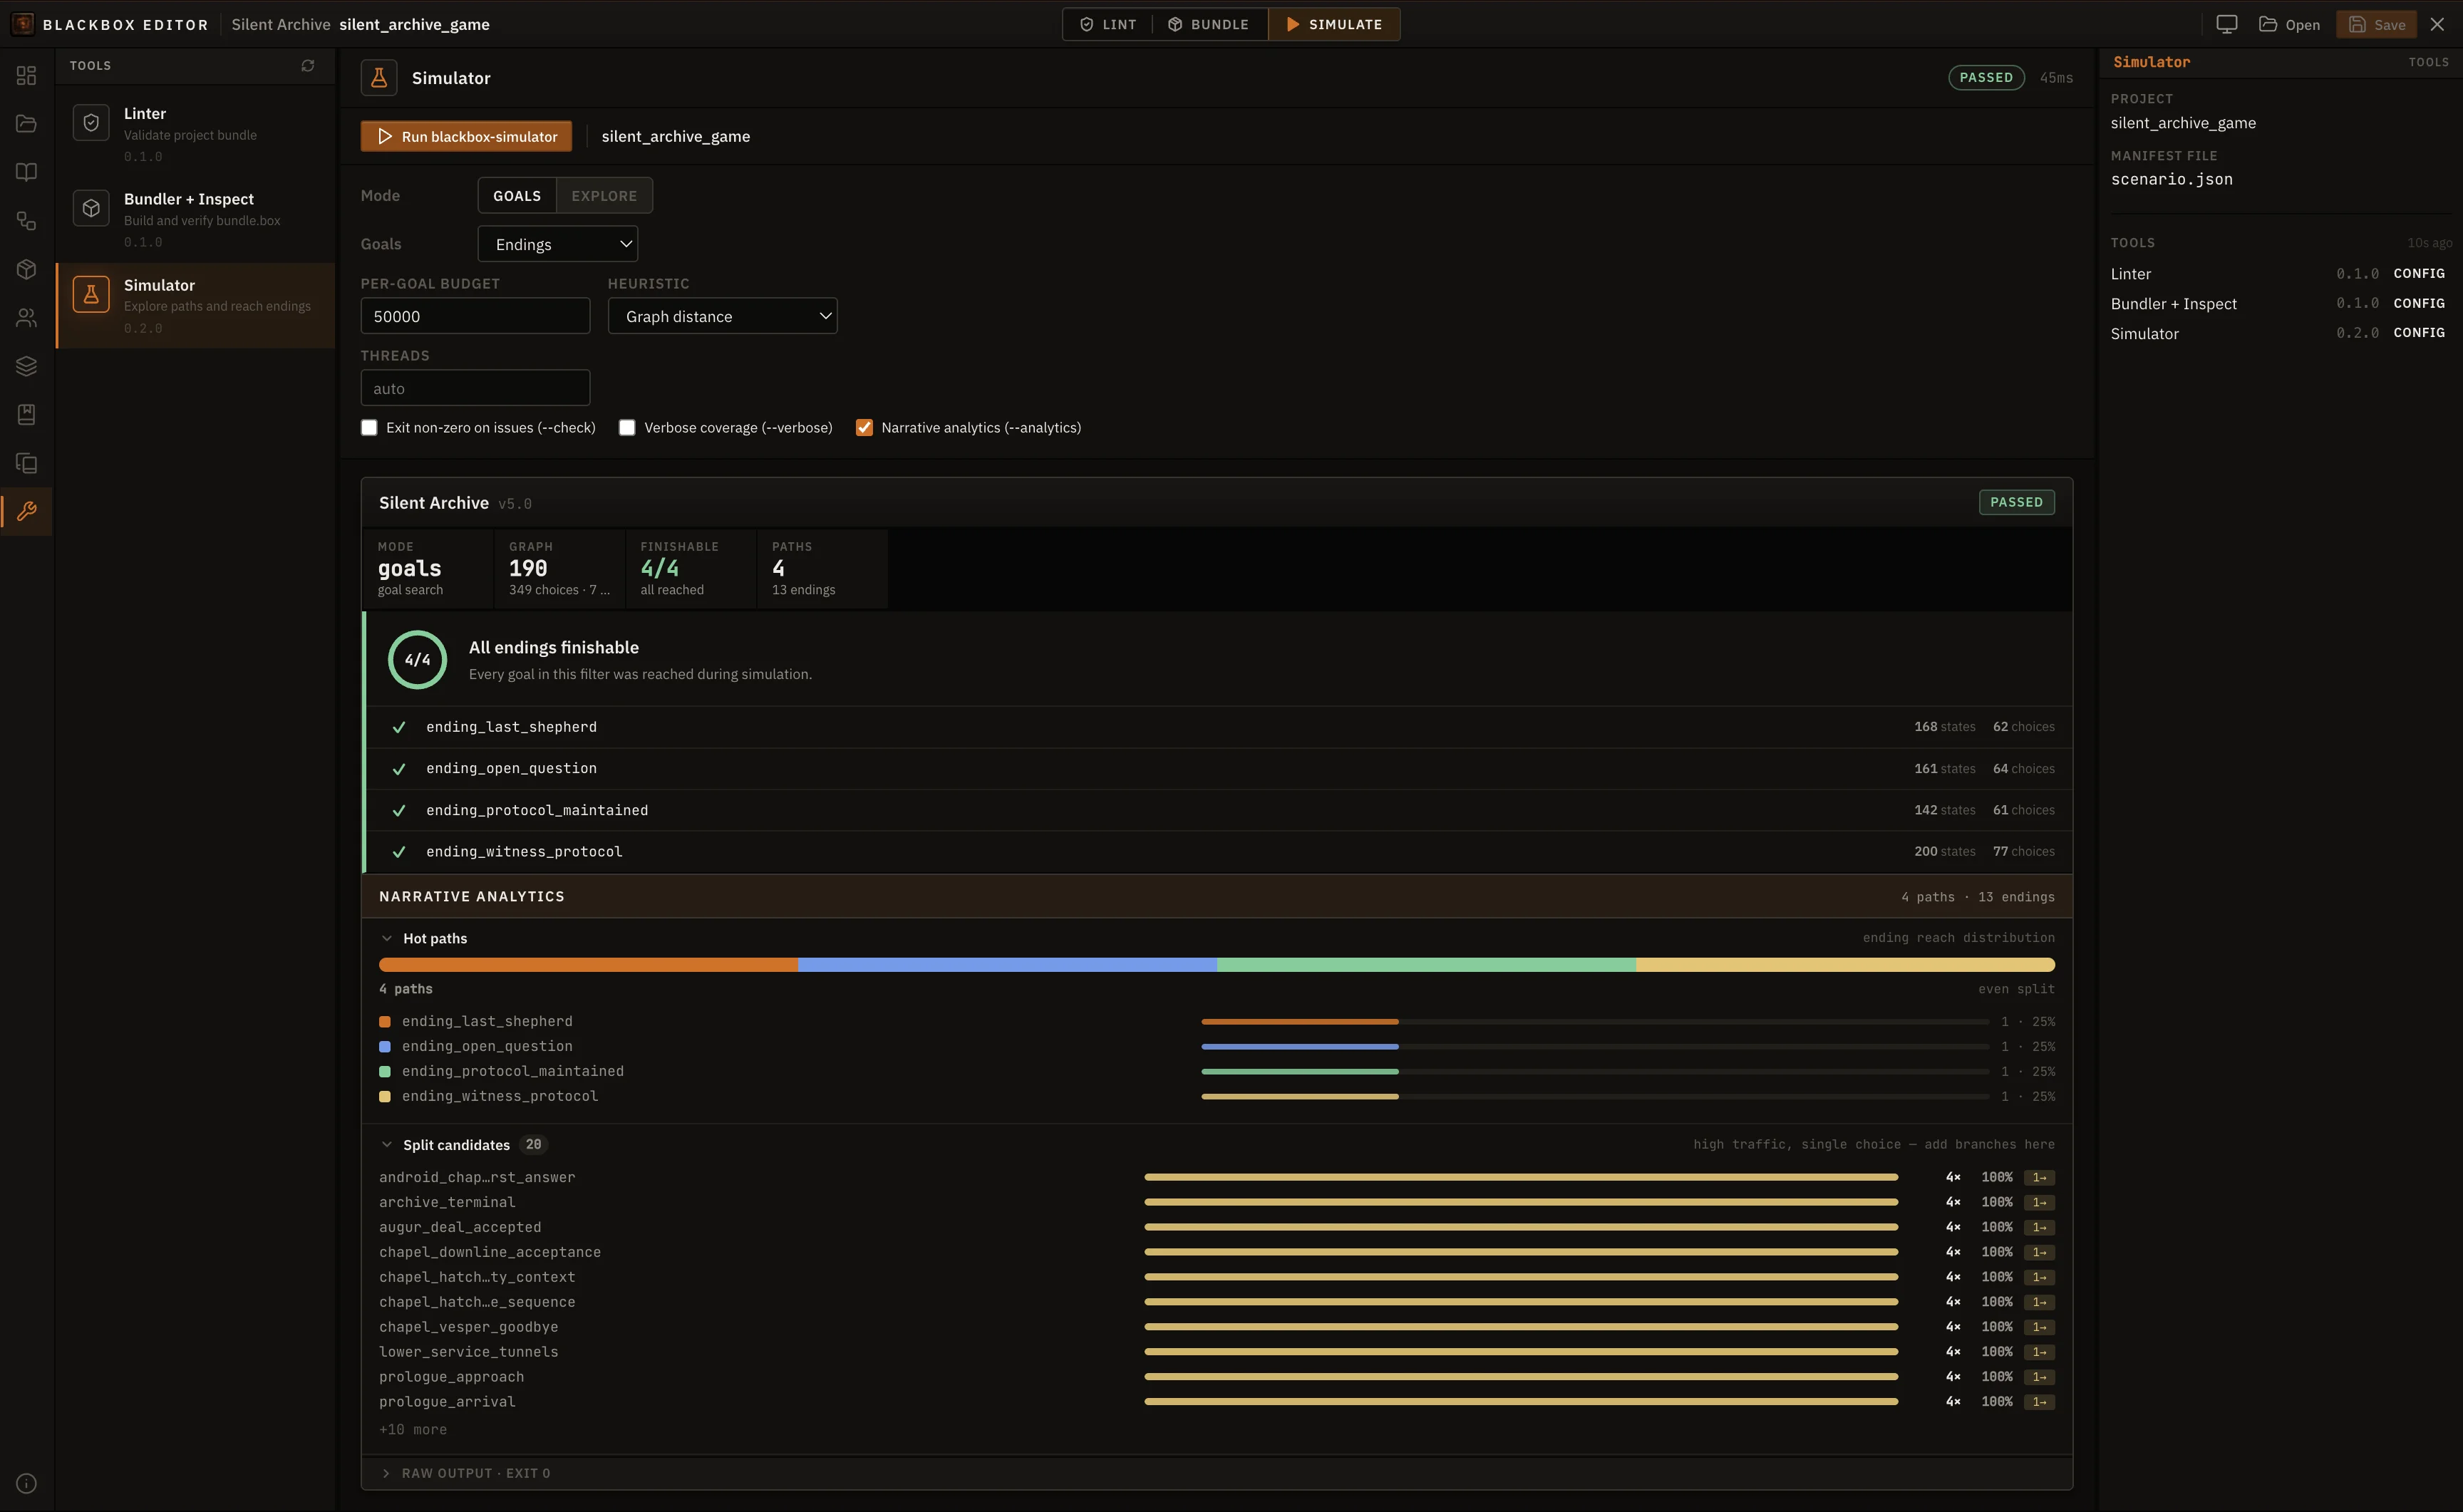
Task: Open the Goals Endings dropdown
Action: click(558, 244)
